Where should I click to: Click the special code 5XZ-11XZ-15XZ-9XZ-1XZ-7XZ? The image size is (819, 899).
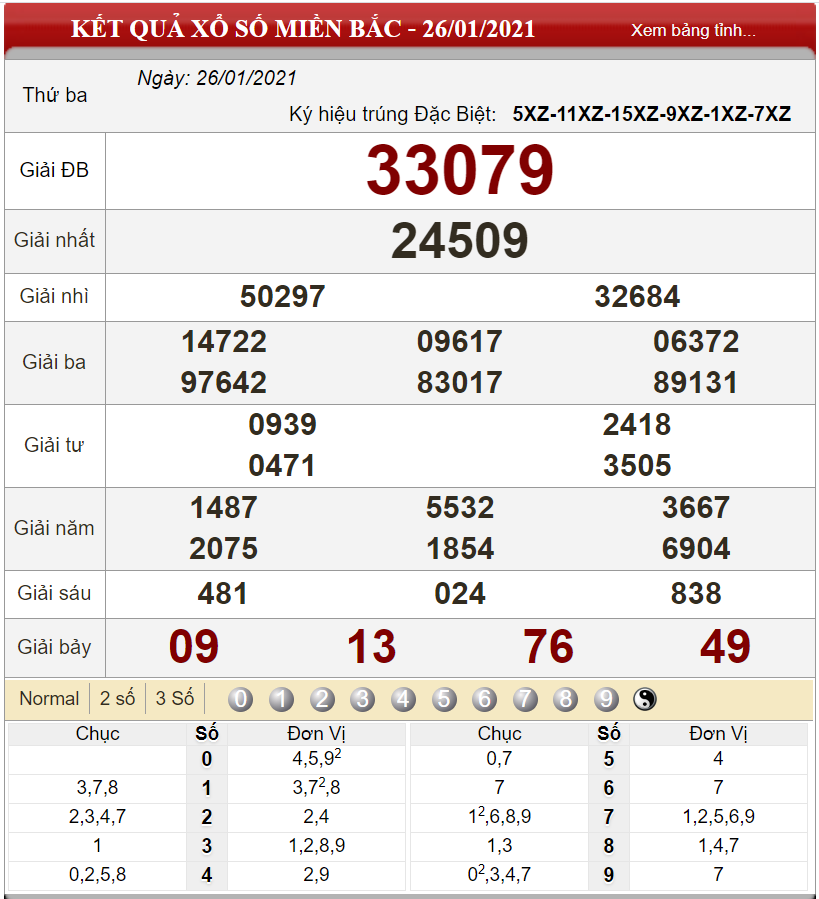pyautogui.click(x=652, y=114)
